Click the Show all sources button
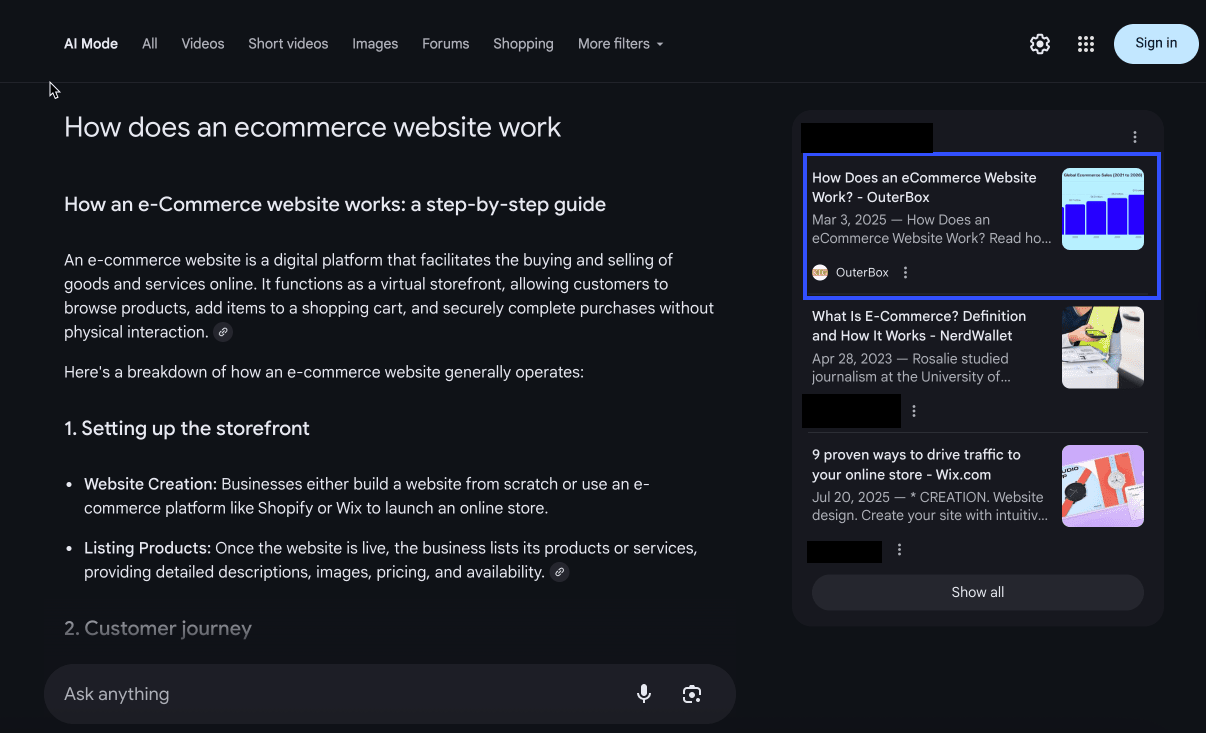This screenshot has width=1206, height=733. coord(977,592)
